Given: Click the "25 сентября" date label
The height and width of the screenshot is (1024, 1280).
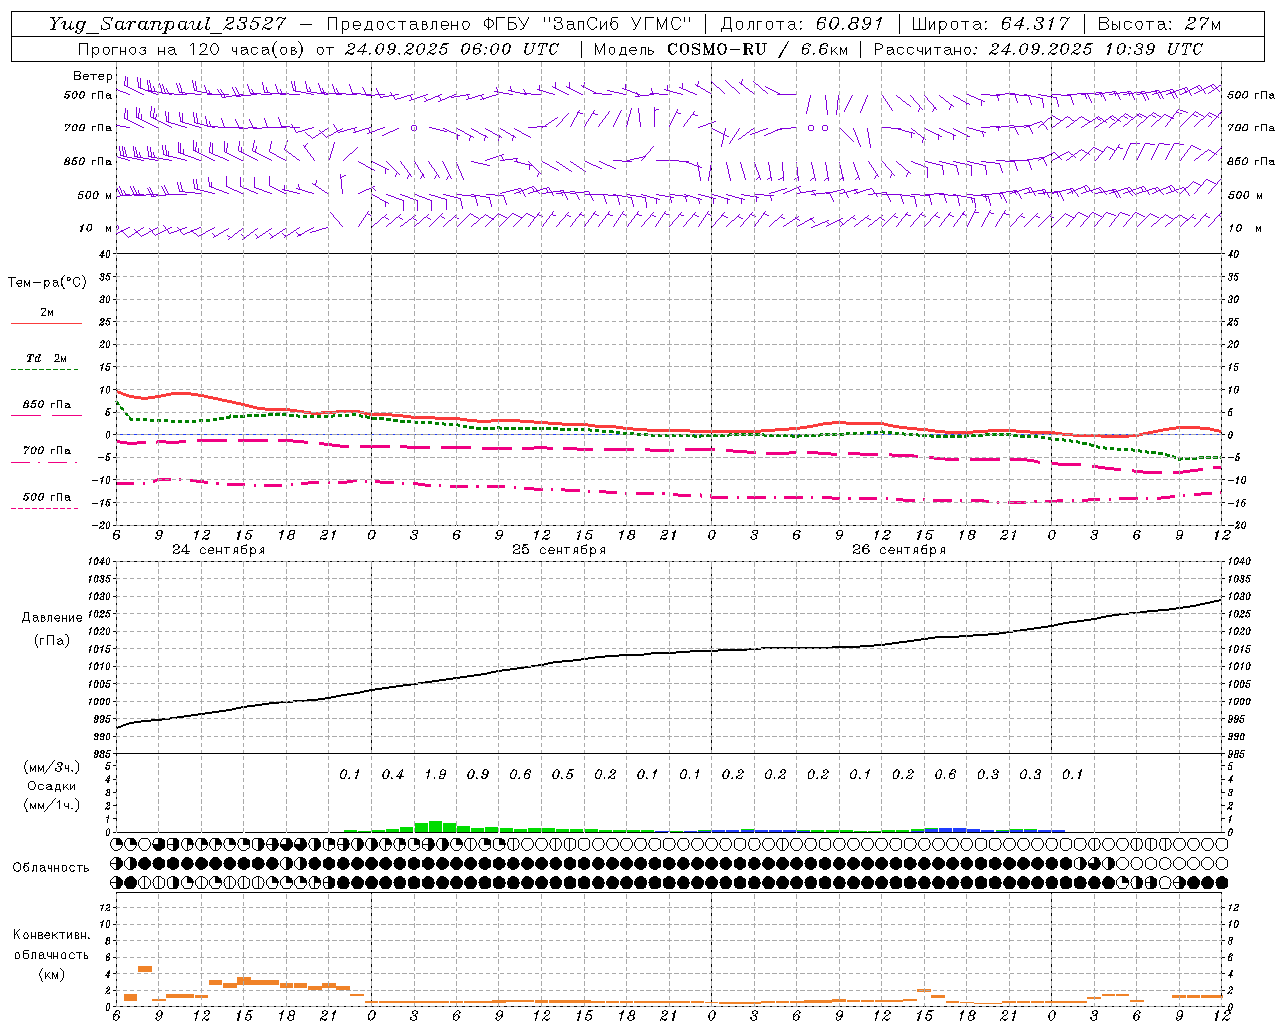Looking at the screenshot, I should click(558, 550).
